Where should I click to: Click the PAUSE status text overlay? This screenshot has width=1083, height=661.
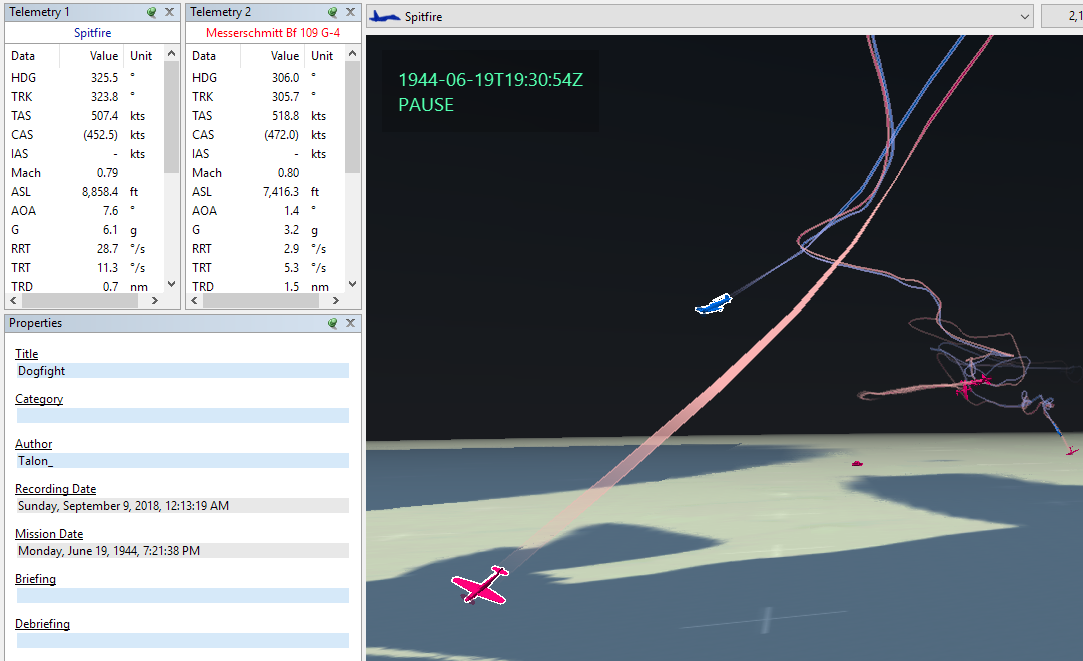pyautogui.click(x=426, y=105)
